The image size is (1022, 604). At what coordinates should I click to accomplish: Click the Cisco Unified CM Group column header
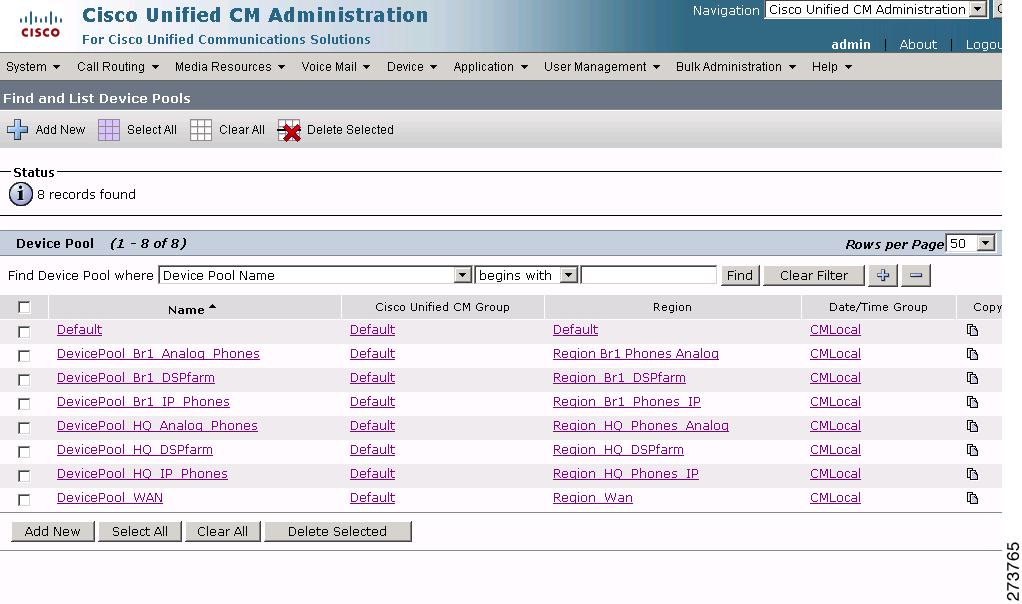(x=443, y=307)
